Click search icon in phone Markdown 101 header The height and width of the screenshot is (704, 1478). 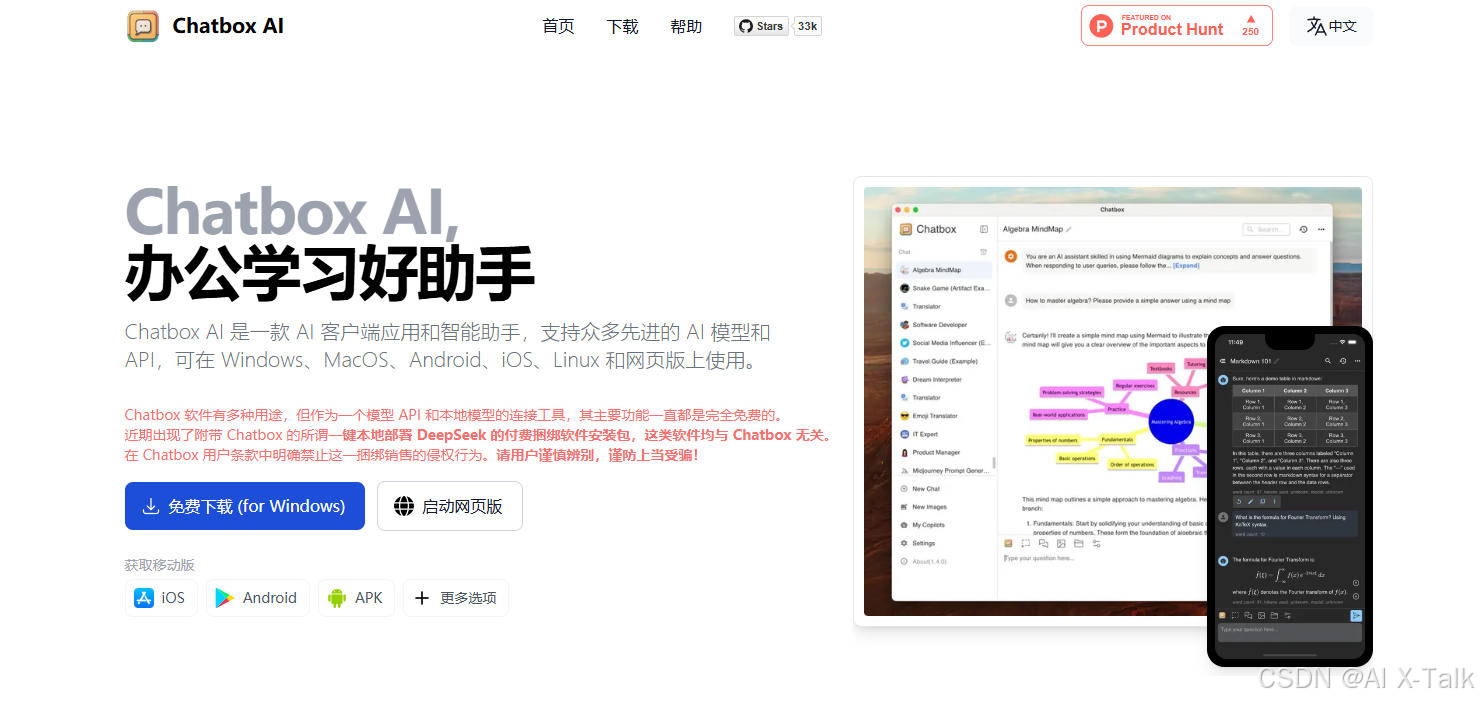pos(1328,360)
